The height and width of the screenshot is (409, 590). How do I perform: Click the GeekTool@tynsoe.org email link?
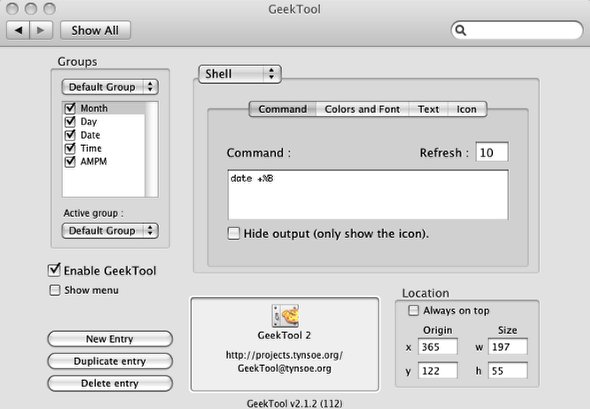[284, 368]
